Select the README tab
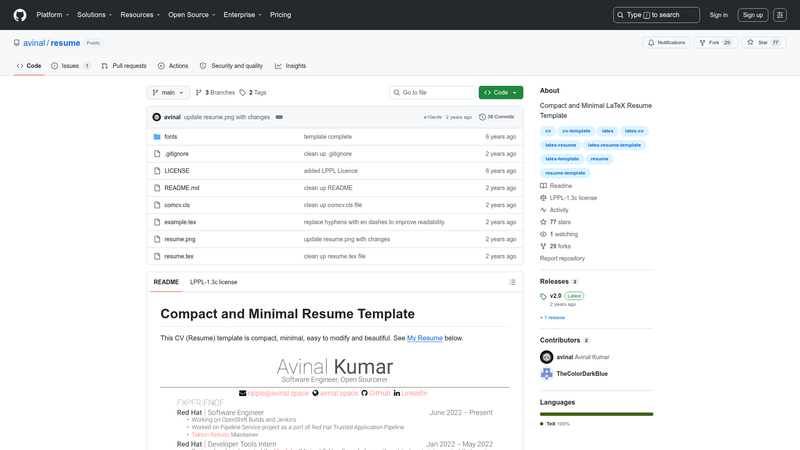Screen dimensions: 800x450 [166, 282]
